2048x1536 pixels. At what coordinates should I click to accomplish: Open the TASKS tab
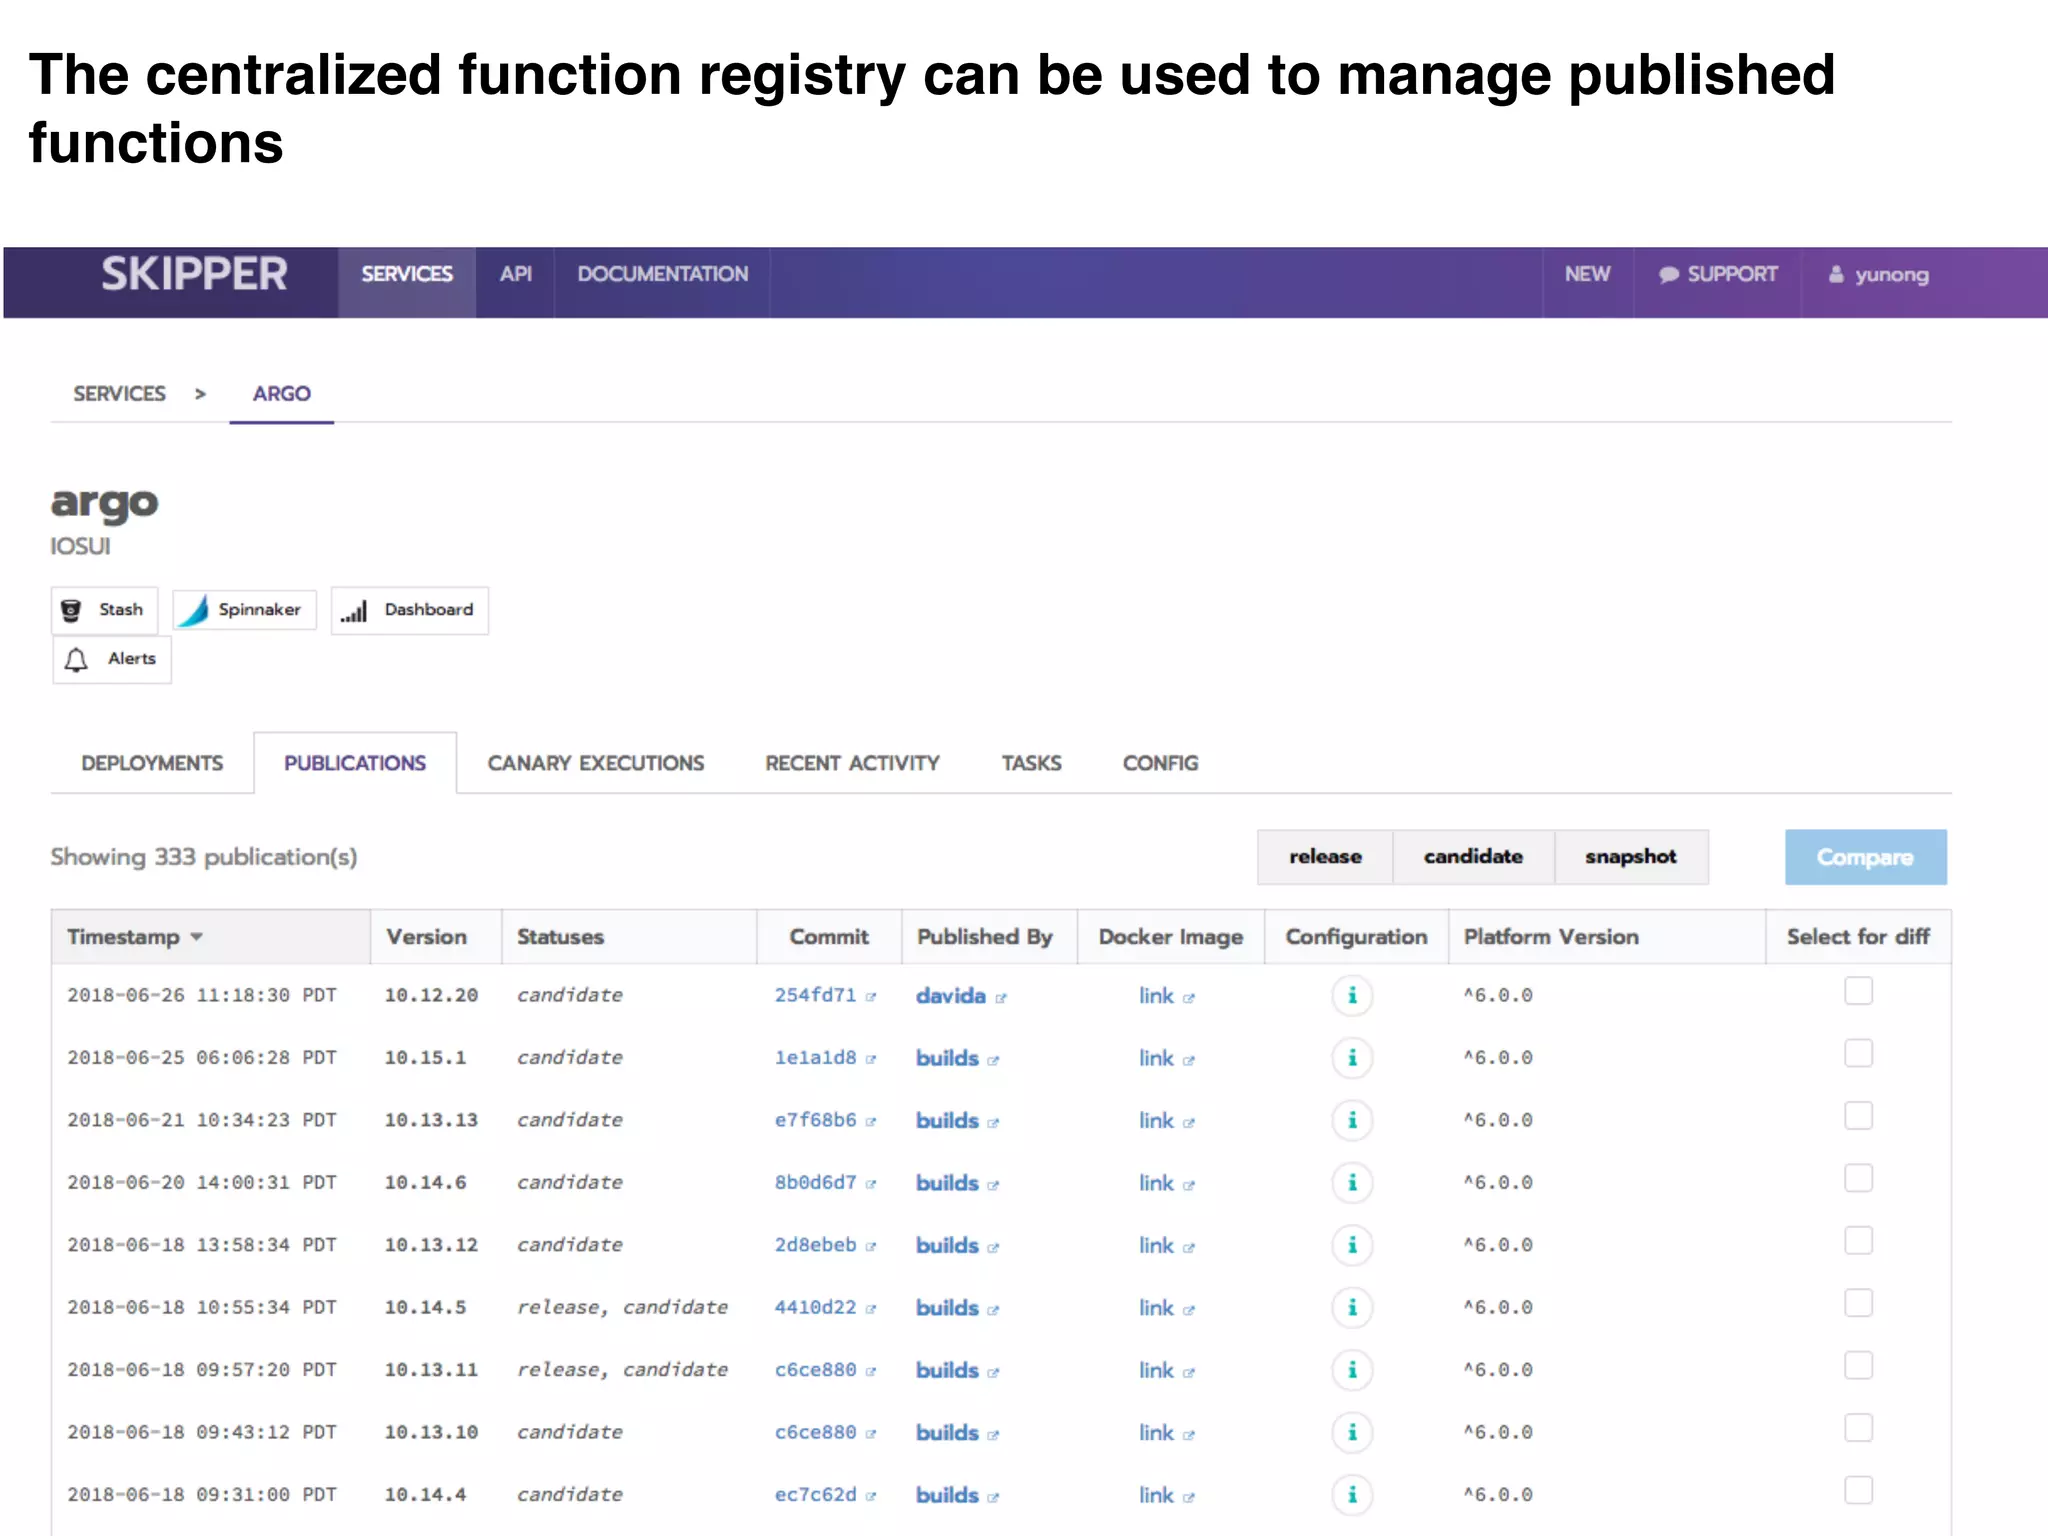coord(1031,764)
